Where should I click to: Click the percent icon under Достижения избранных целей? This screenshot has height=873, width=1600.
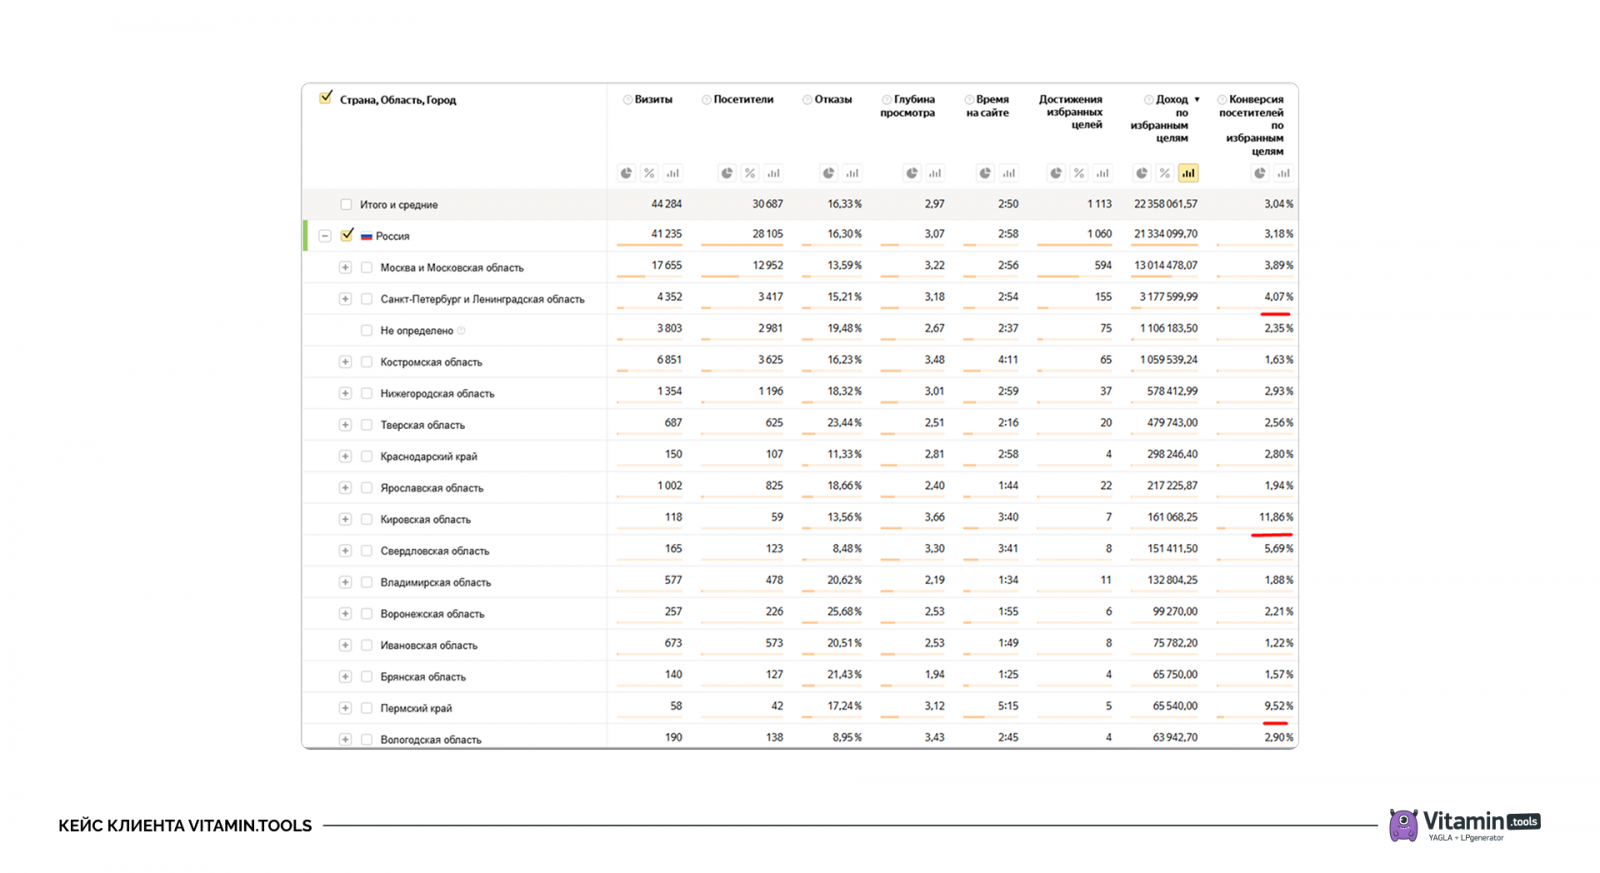[x=1079, y=173]
